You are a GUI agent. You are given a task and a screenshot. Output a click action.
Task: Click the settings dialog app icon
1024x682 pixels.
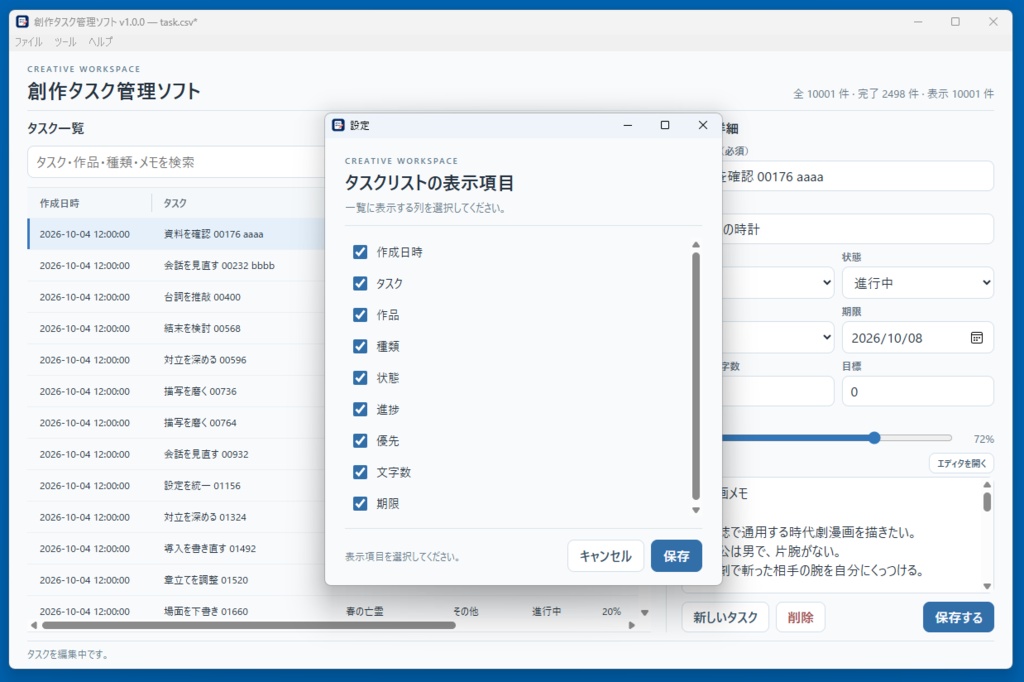click(x=338, y=125)
